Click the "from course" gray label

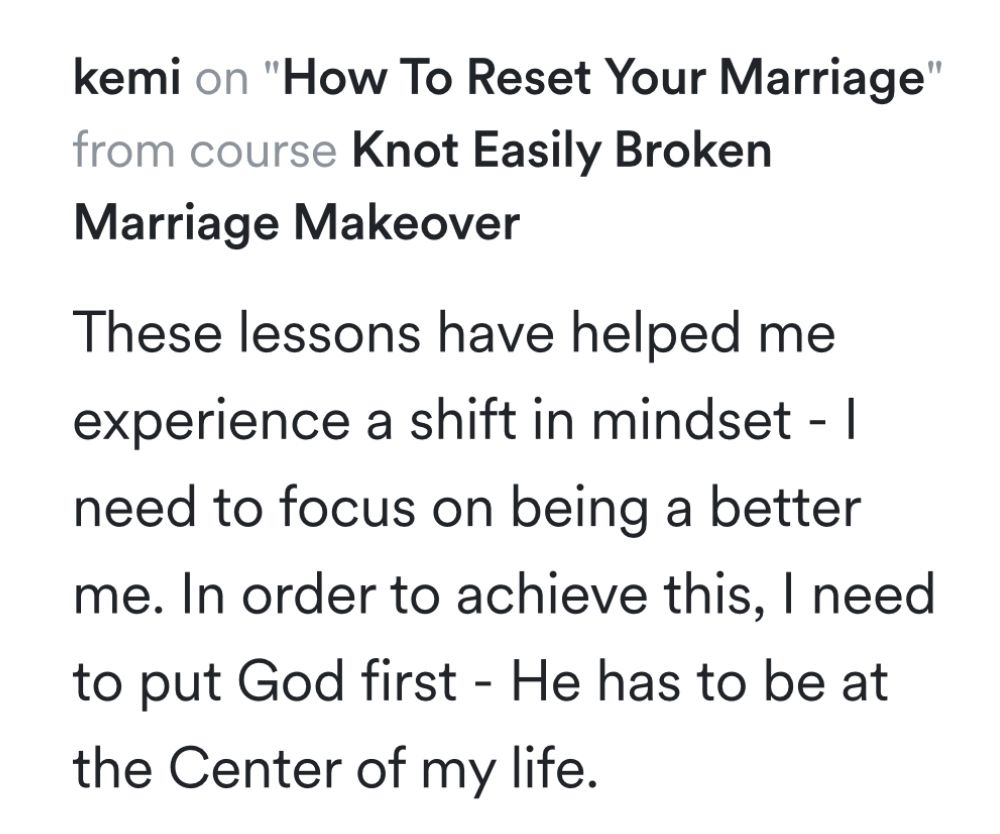[x=205, y=150]
